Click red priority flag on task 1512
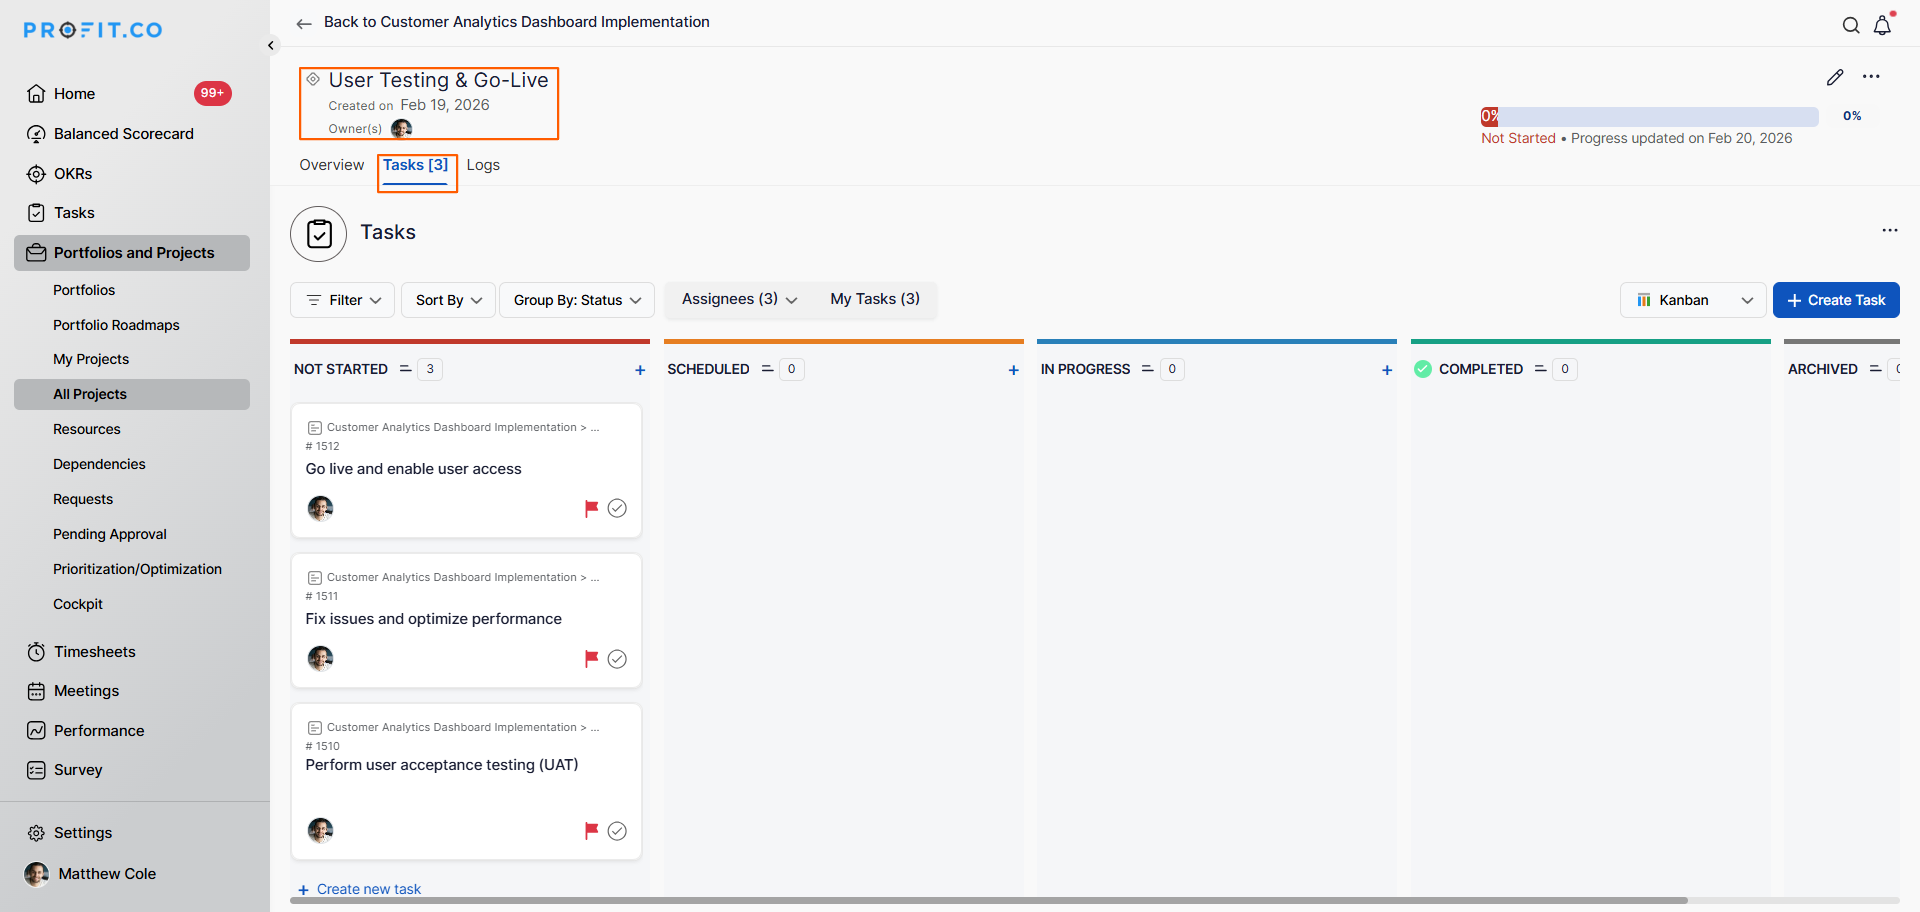The height and width of the screenshot is (912, 1920). pos(591,508)
